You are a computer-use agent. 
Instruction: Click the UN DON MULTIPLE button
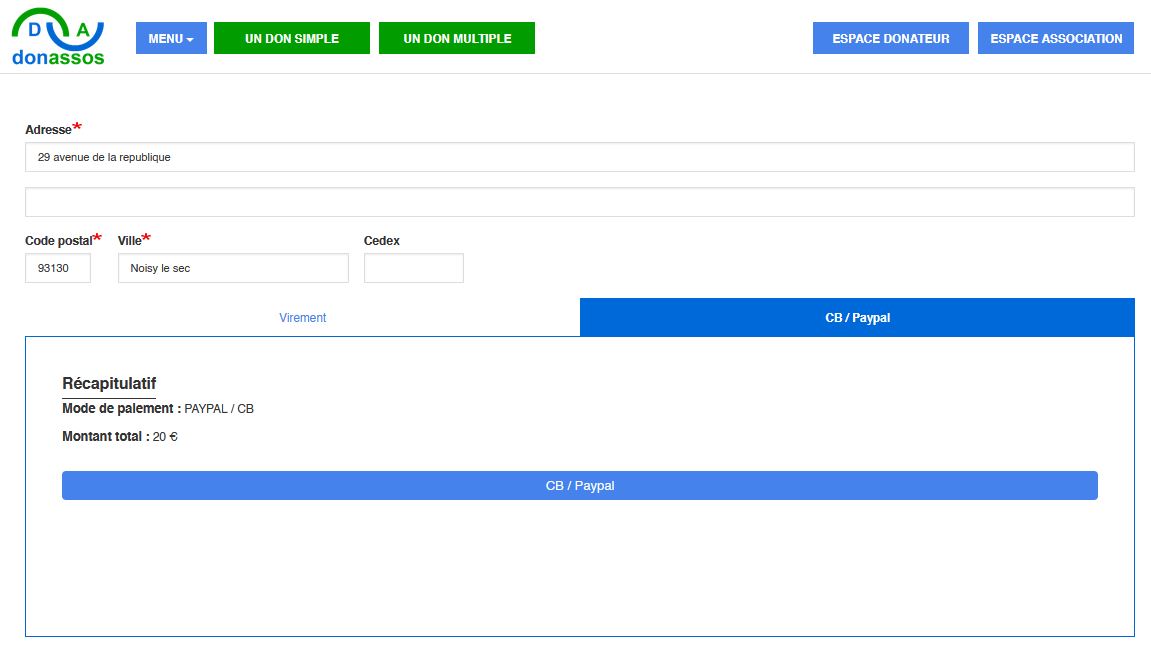pyautogui.click(x=457, y=38)
